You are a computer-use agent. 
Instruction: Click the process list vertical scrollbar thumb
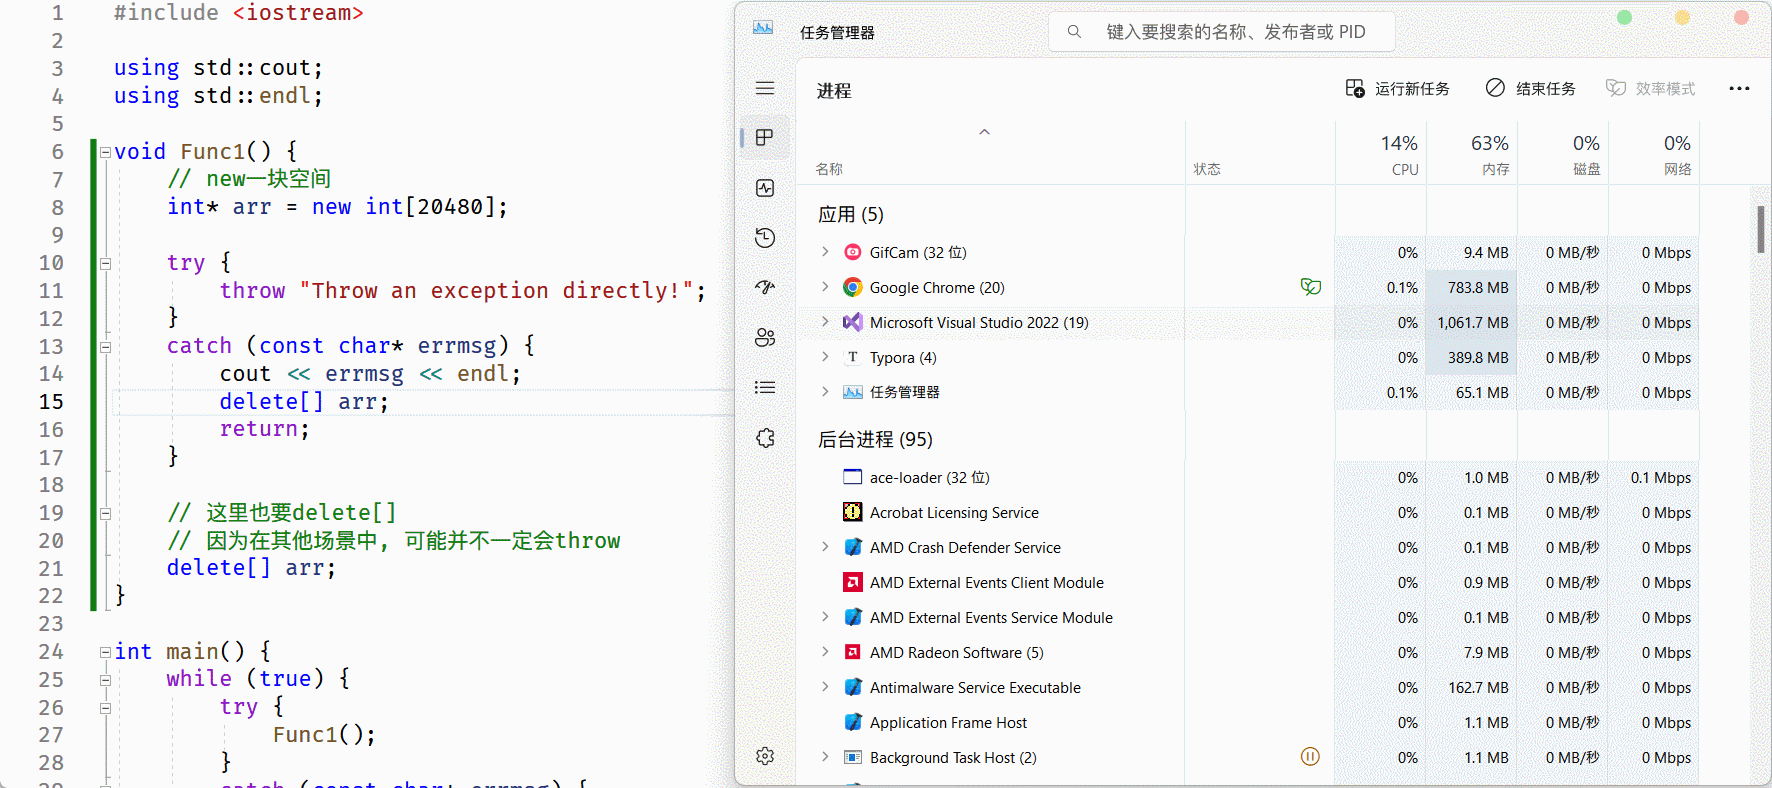[x=1760, y=229]
